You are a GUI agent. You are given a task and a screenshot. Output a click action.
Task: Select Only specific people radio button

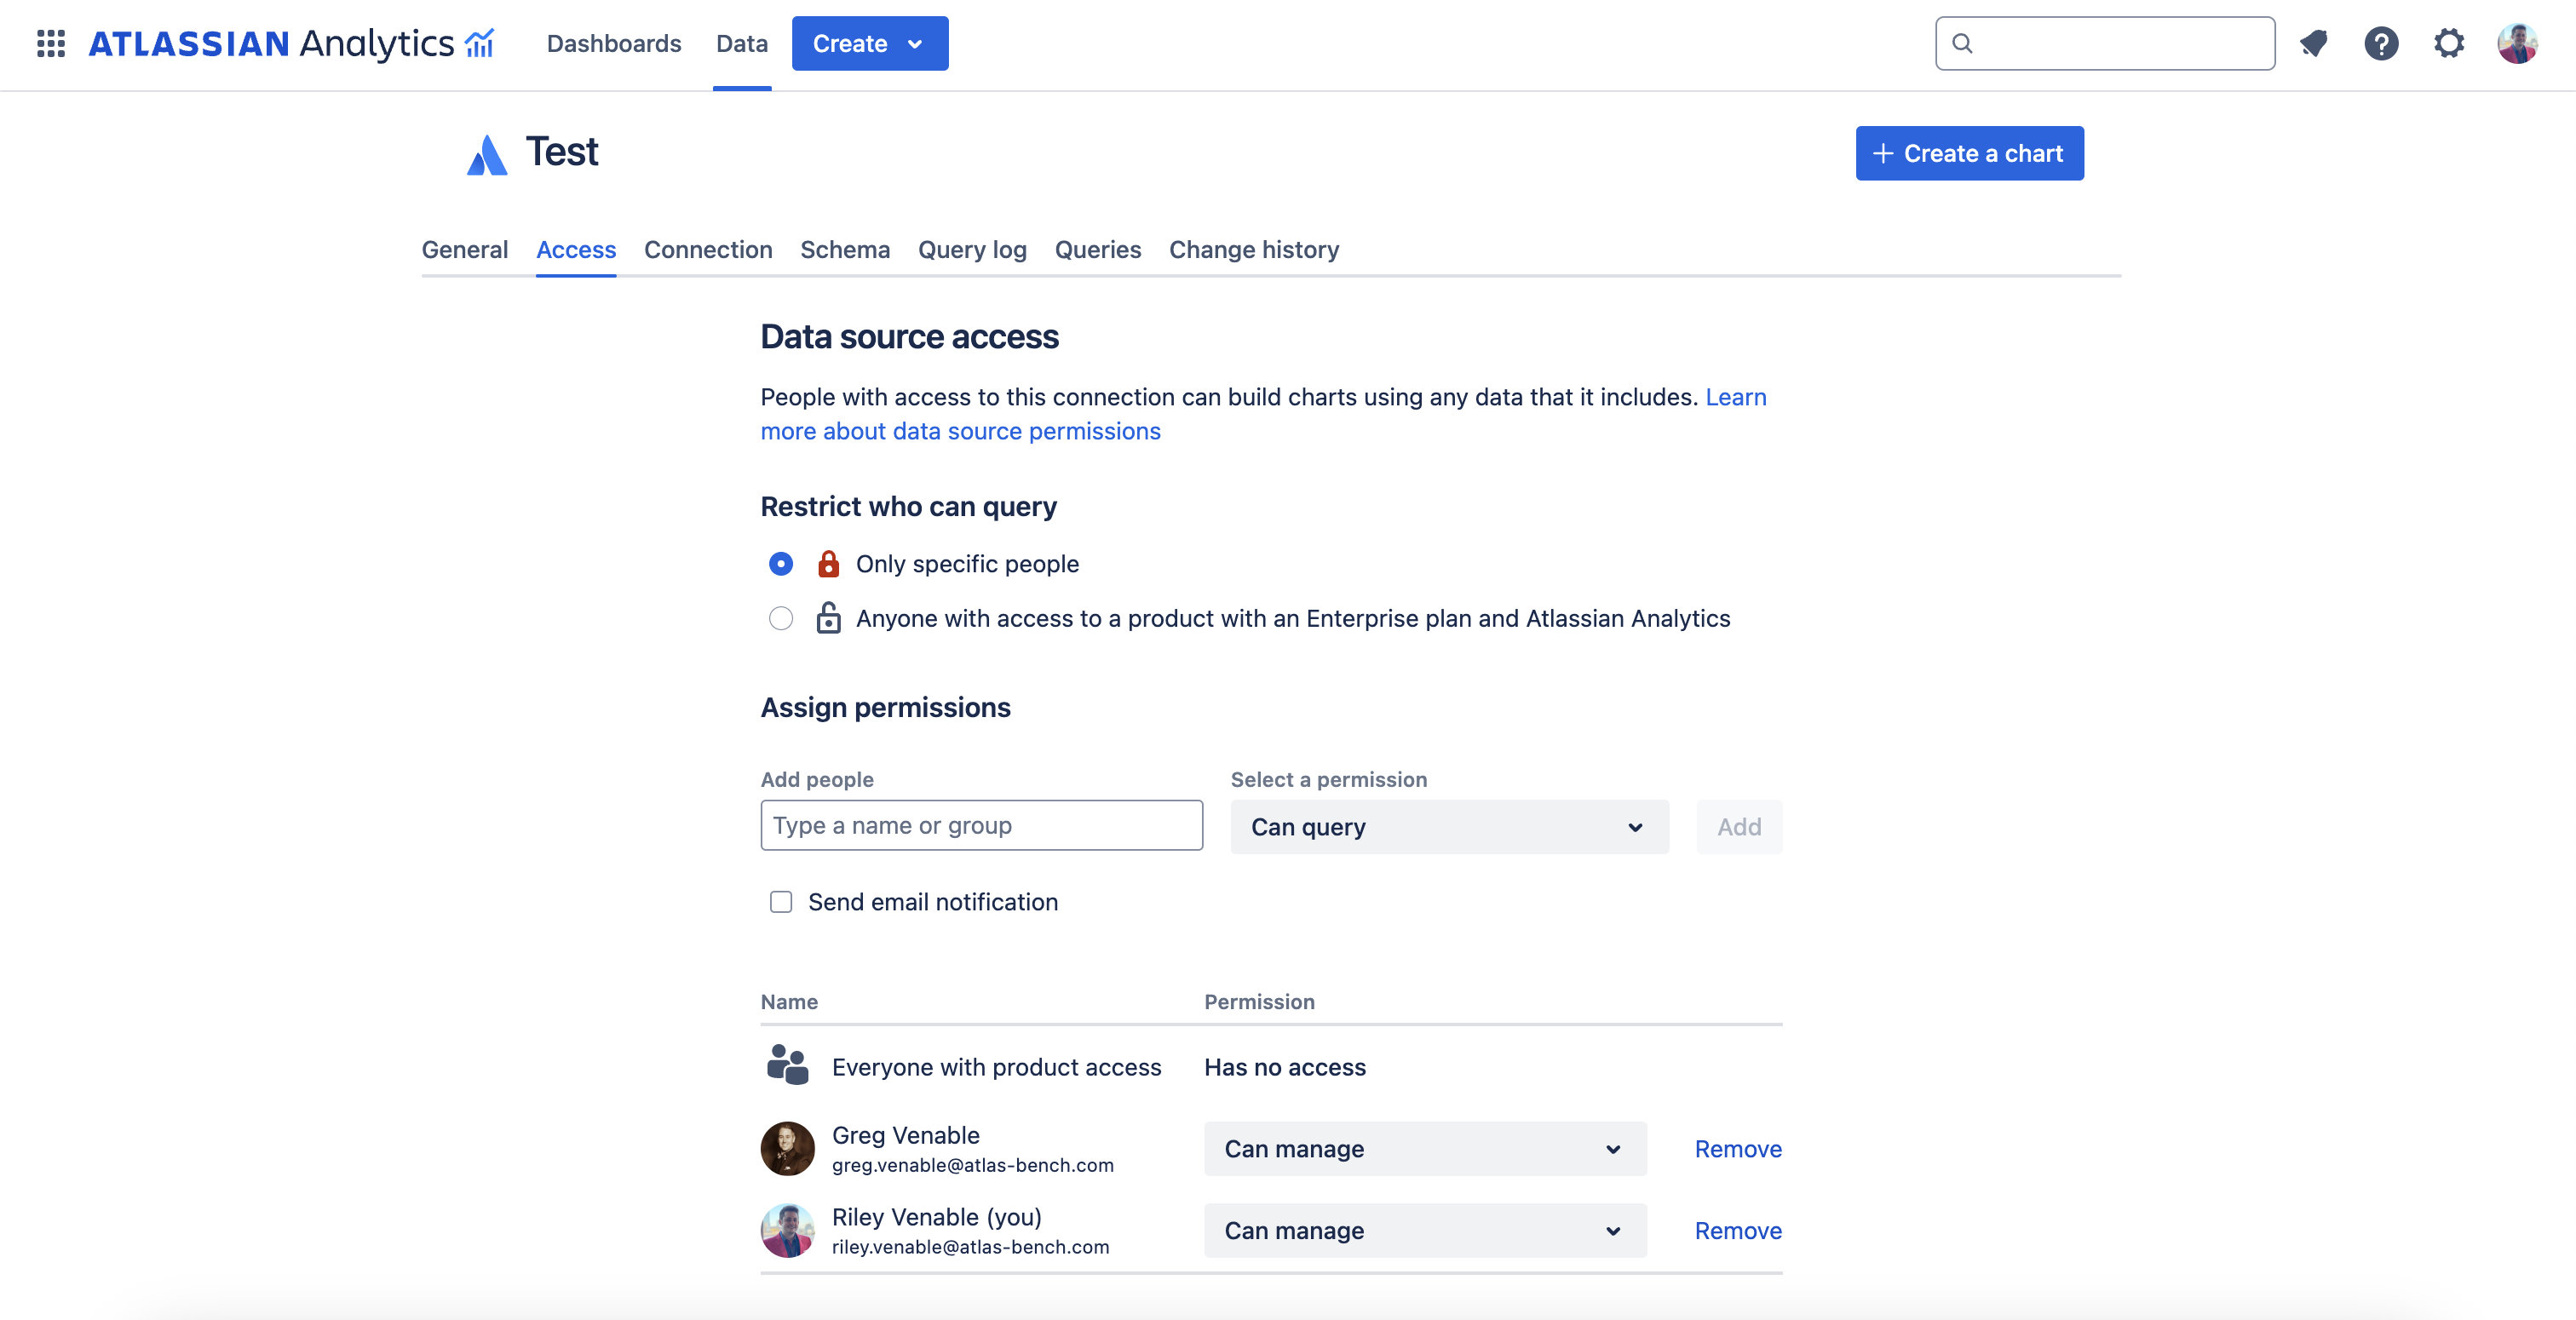781,564
